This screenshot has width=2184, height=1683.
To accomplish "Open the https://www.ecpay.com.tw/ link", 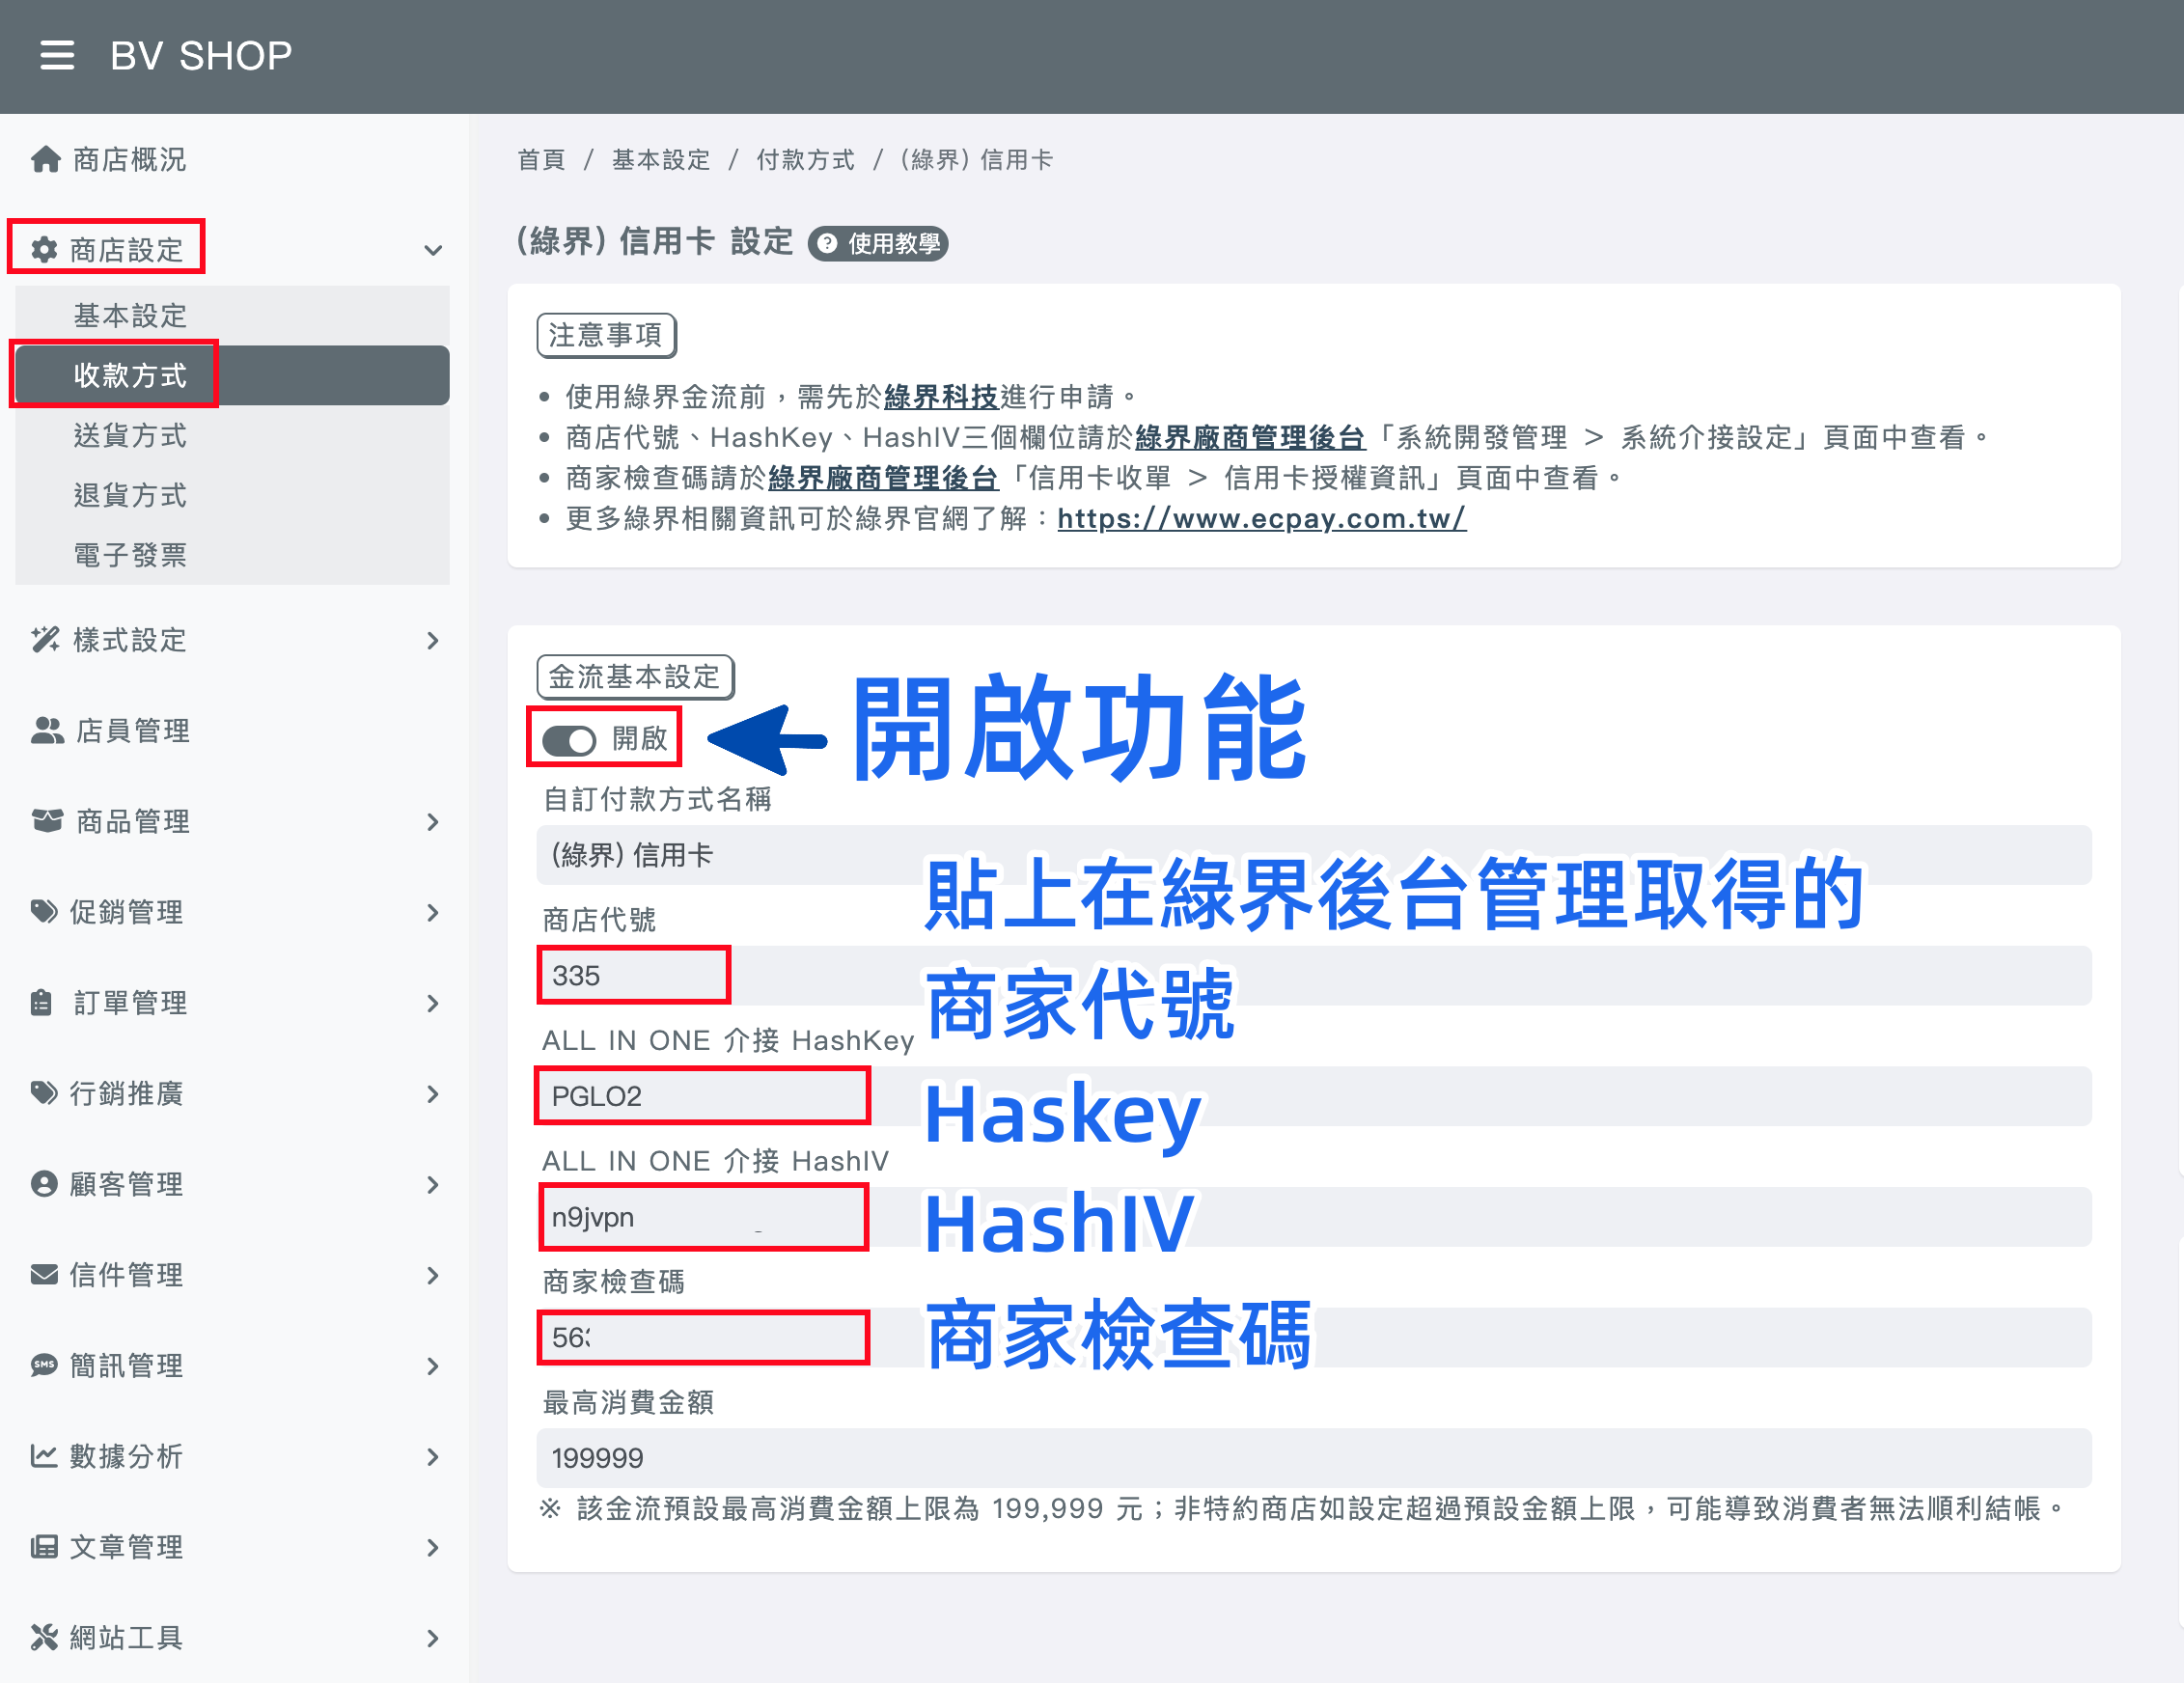I will tap(1261, 518).
